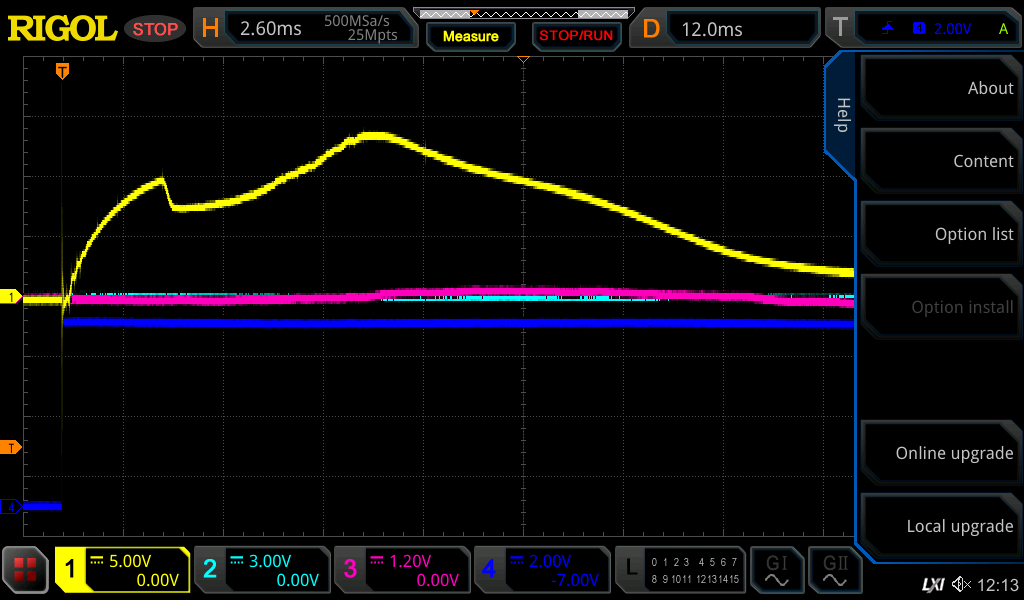Open the About menu item

[940, 88]
